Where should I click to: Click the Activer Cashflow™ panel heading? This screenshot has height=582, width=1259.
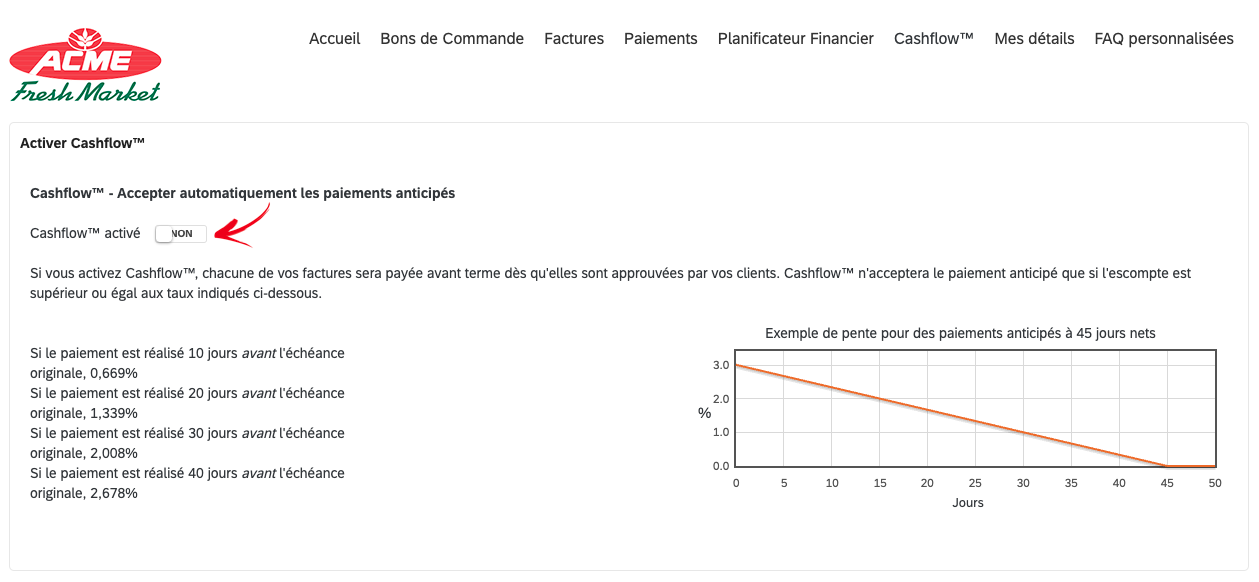(x=83, y=143)
